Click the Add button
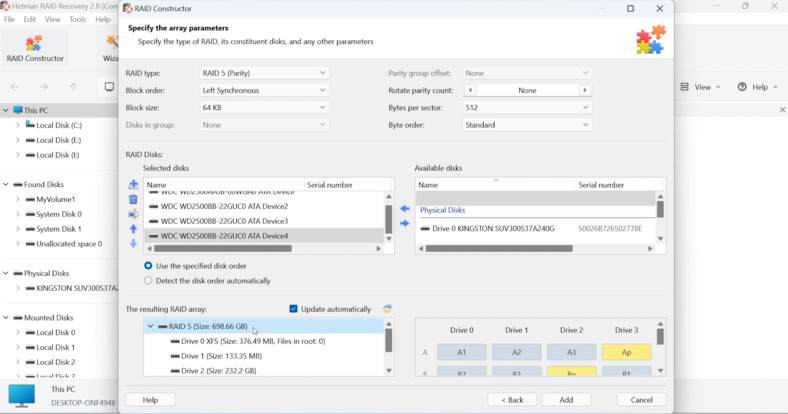 566,400
